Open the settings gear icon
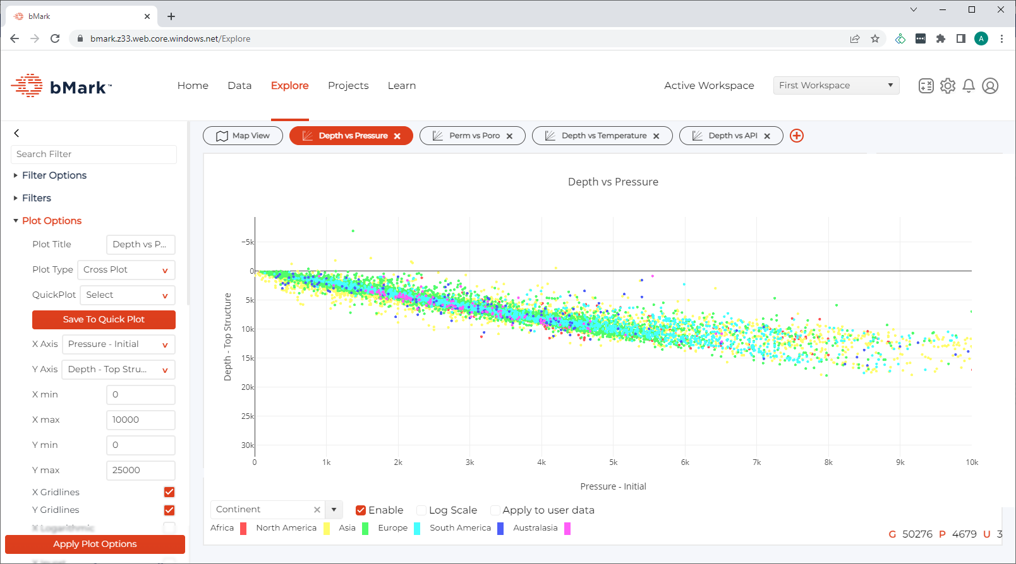Viewport: 1016px width, 564px height. click(x=947, y=86)
